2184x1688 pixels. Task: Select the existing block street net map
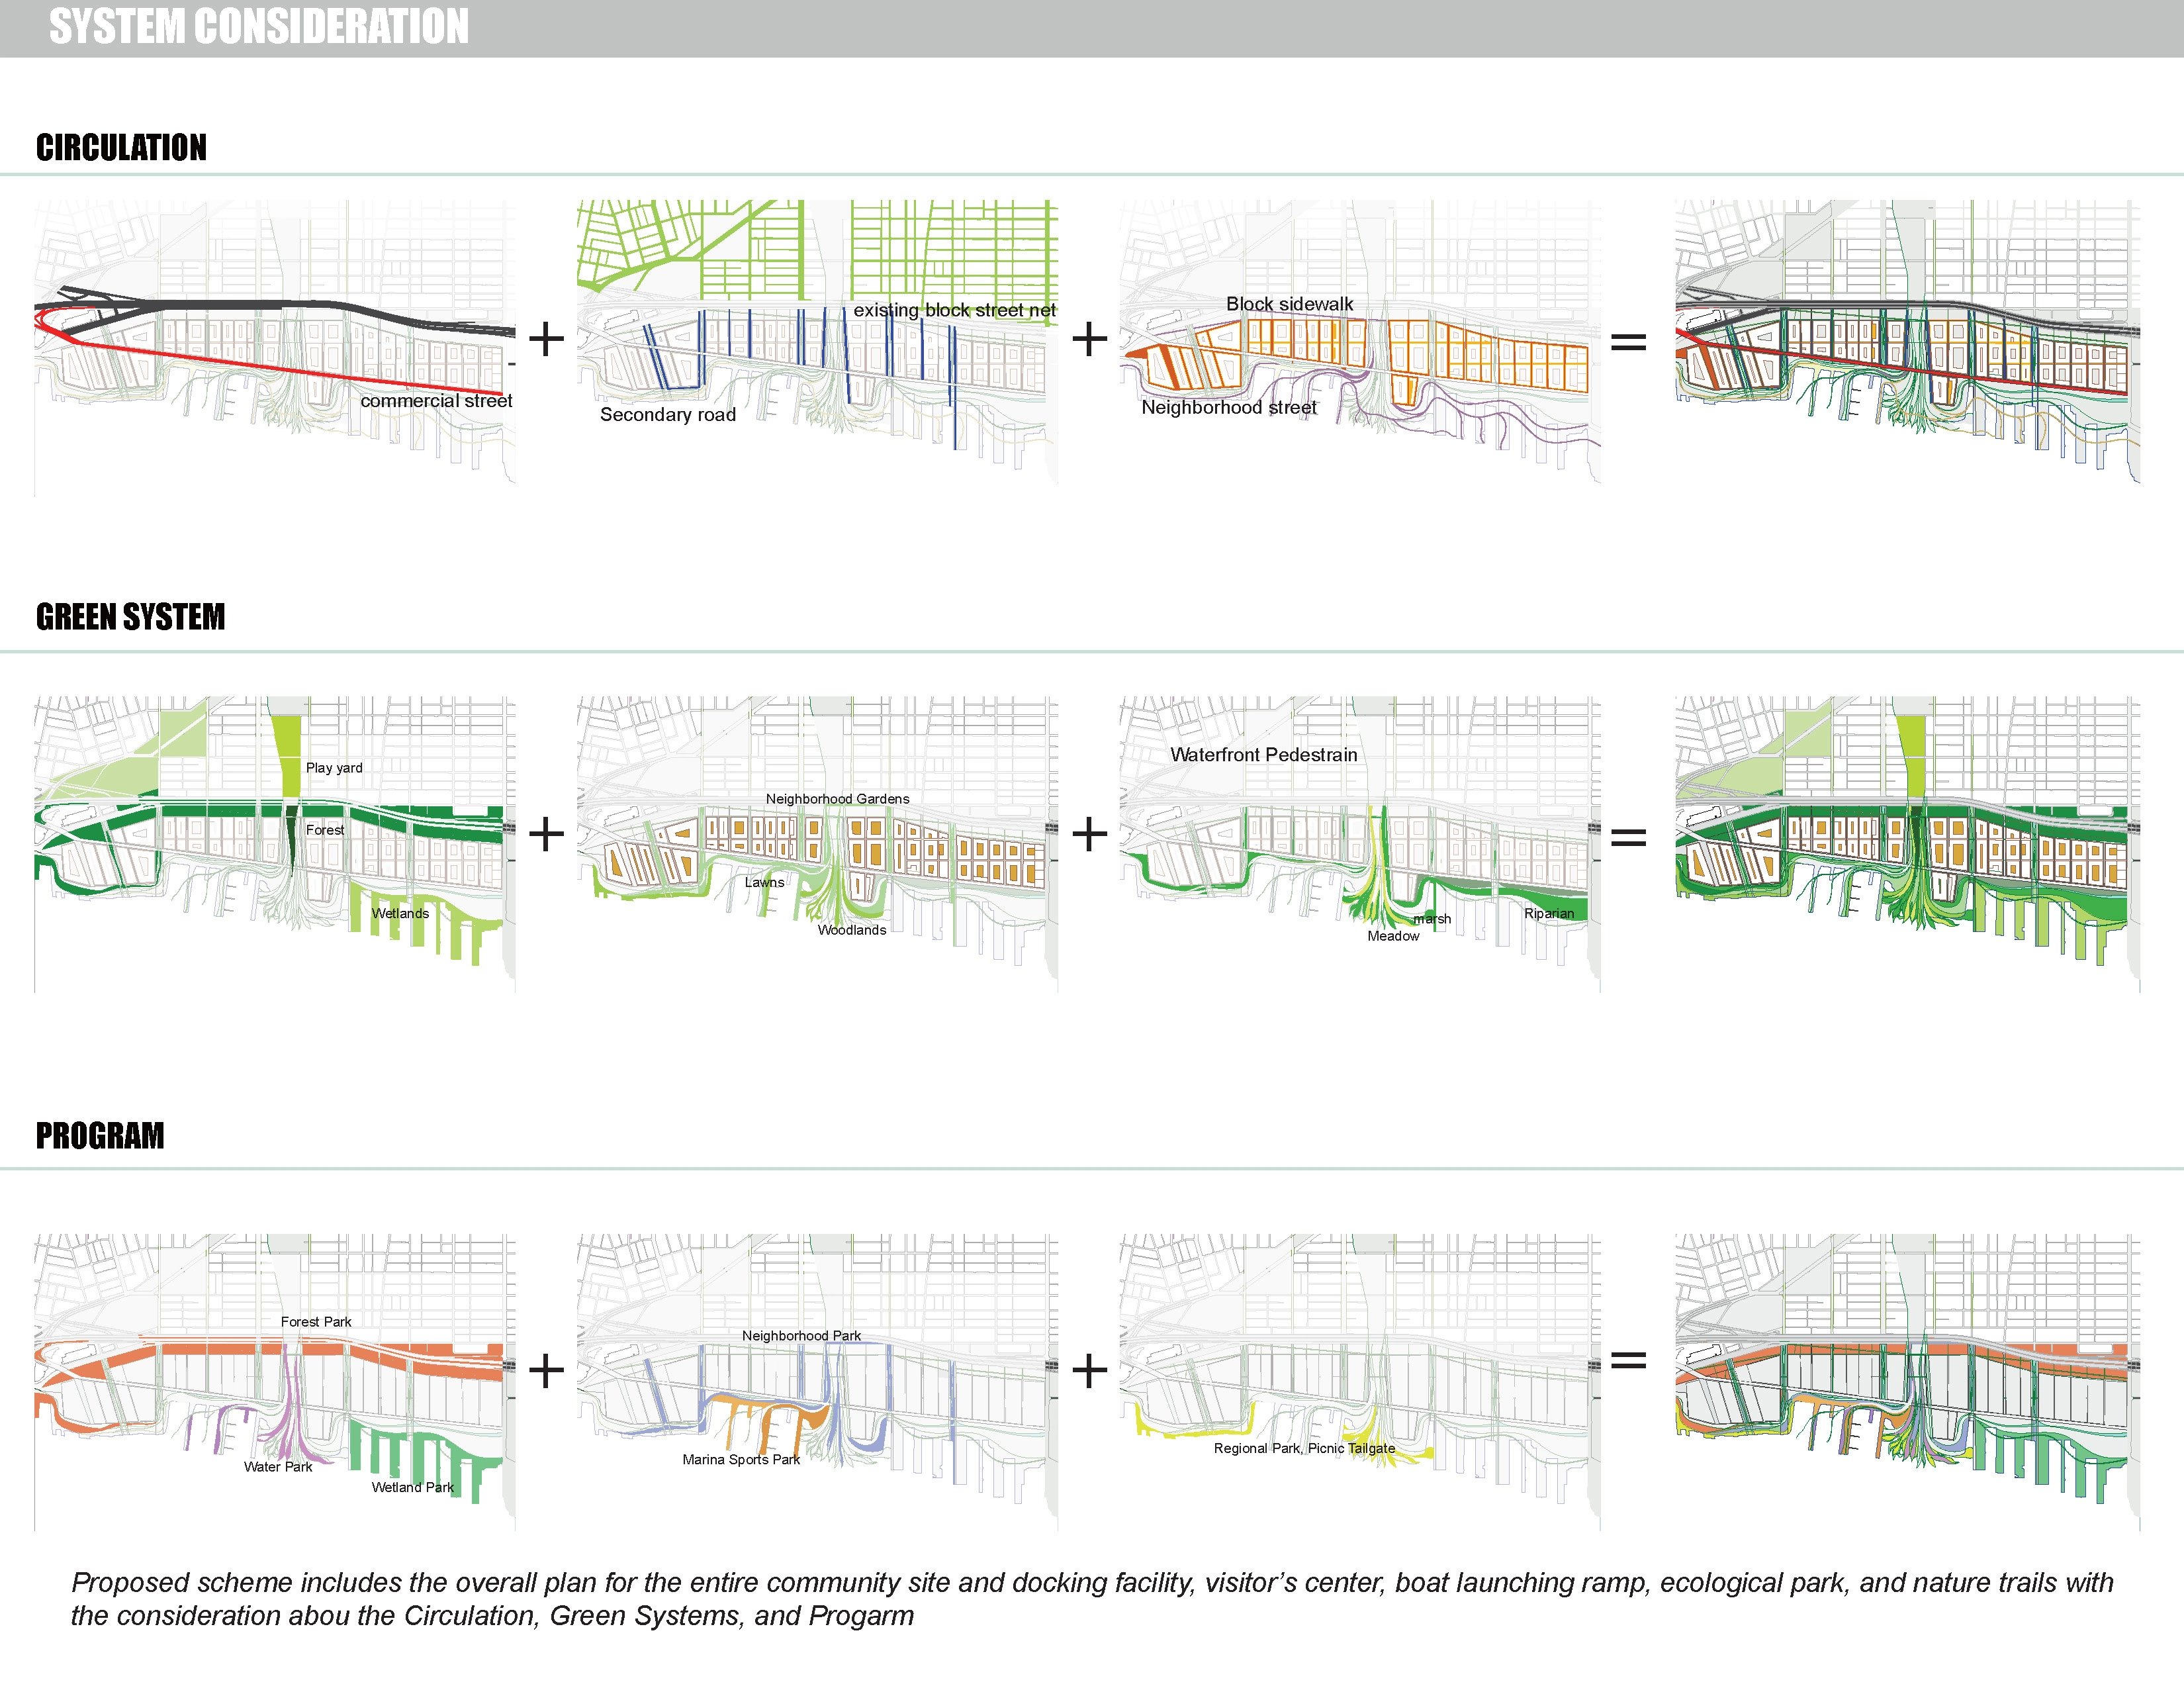pos(817,341)
